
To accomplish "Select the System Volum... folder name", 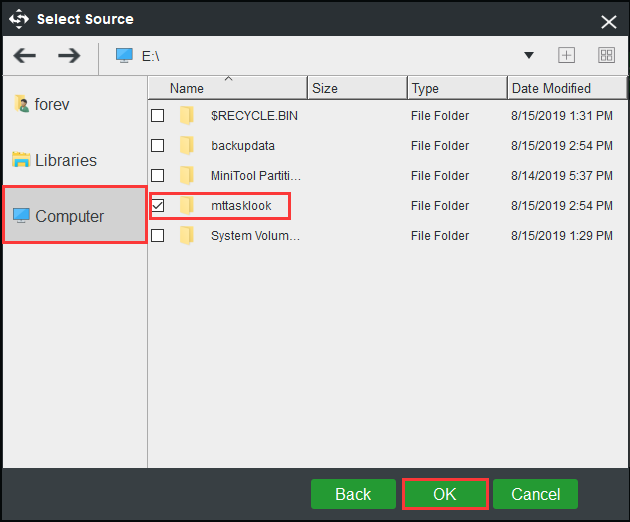I will tap(256, 235).
